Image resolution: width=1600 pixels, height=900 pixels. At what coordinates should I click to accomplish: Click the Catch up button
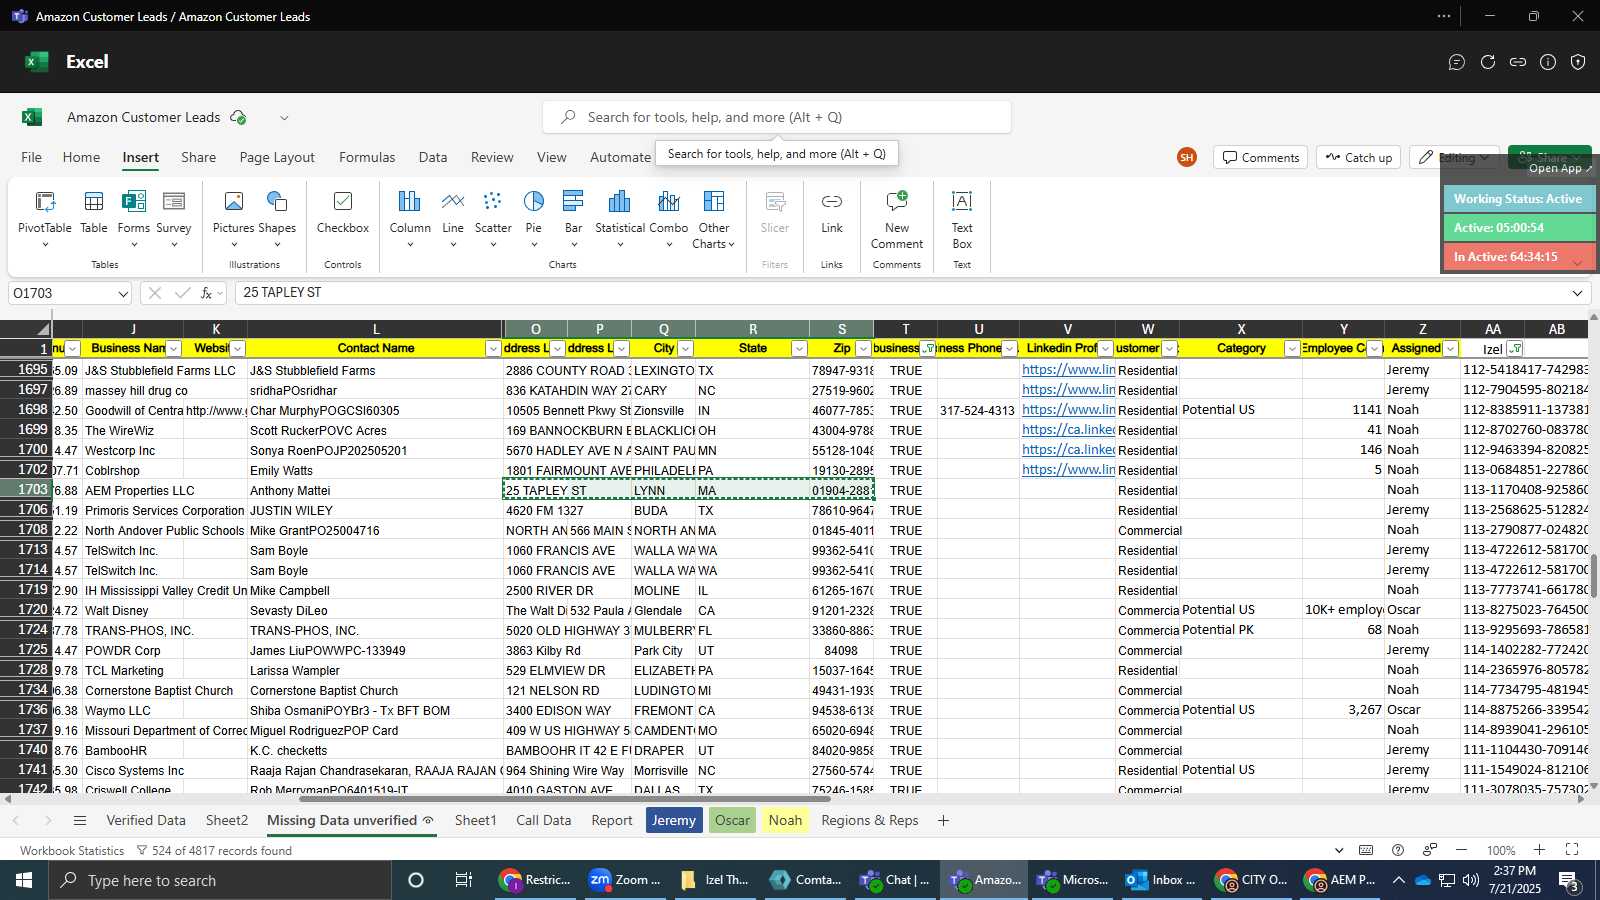[1358, 158]
